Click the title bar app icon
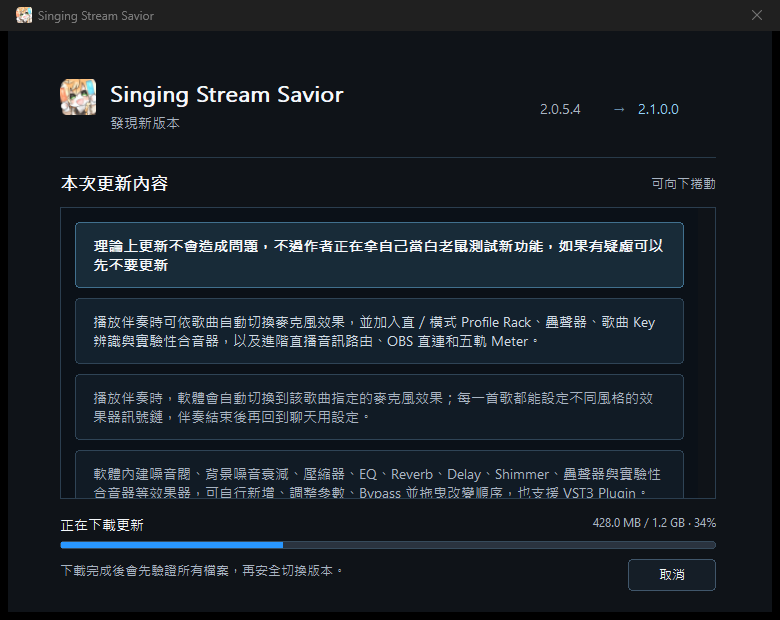Viewport: 780px width, 620px height. click(24, 15)
